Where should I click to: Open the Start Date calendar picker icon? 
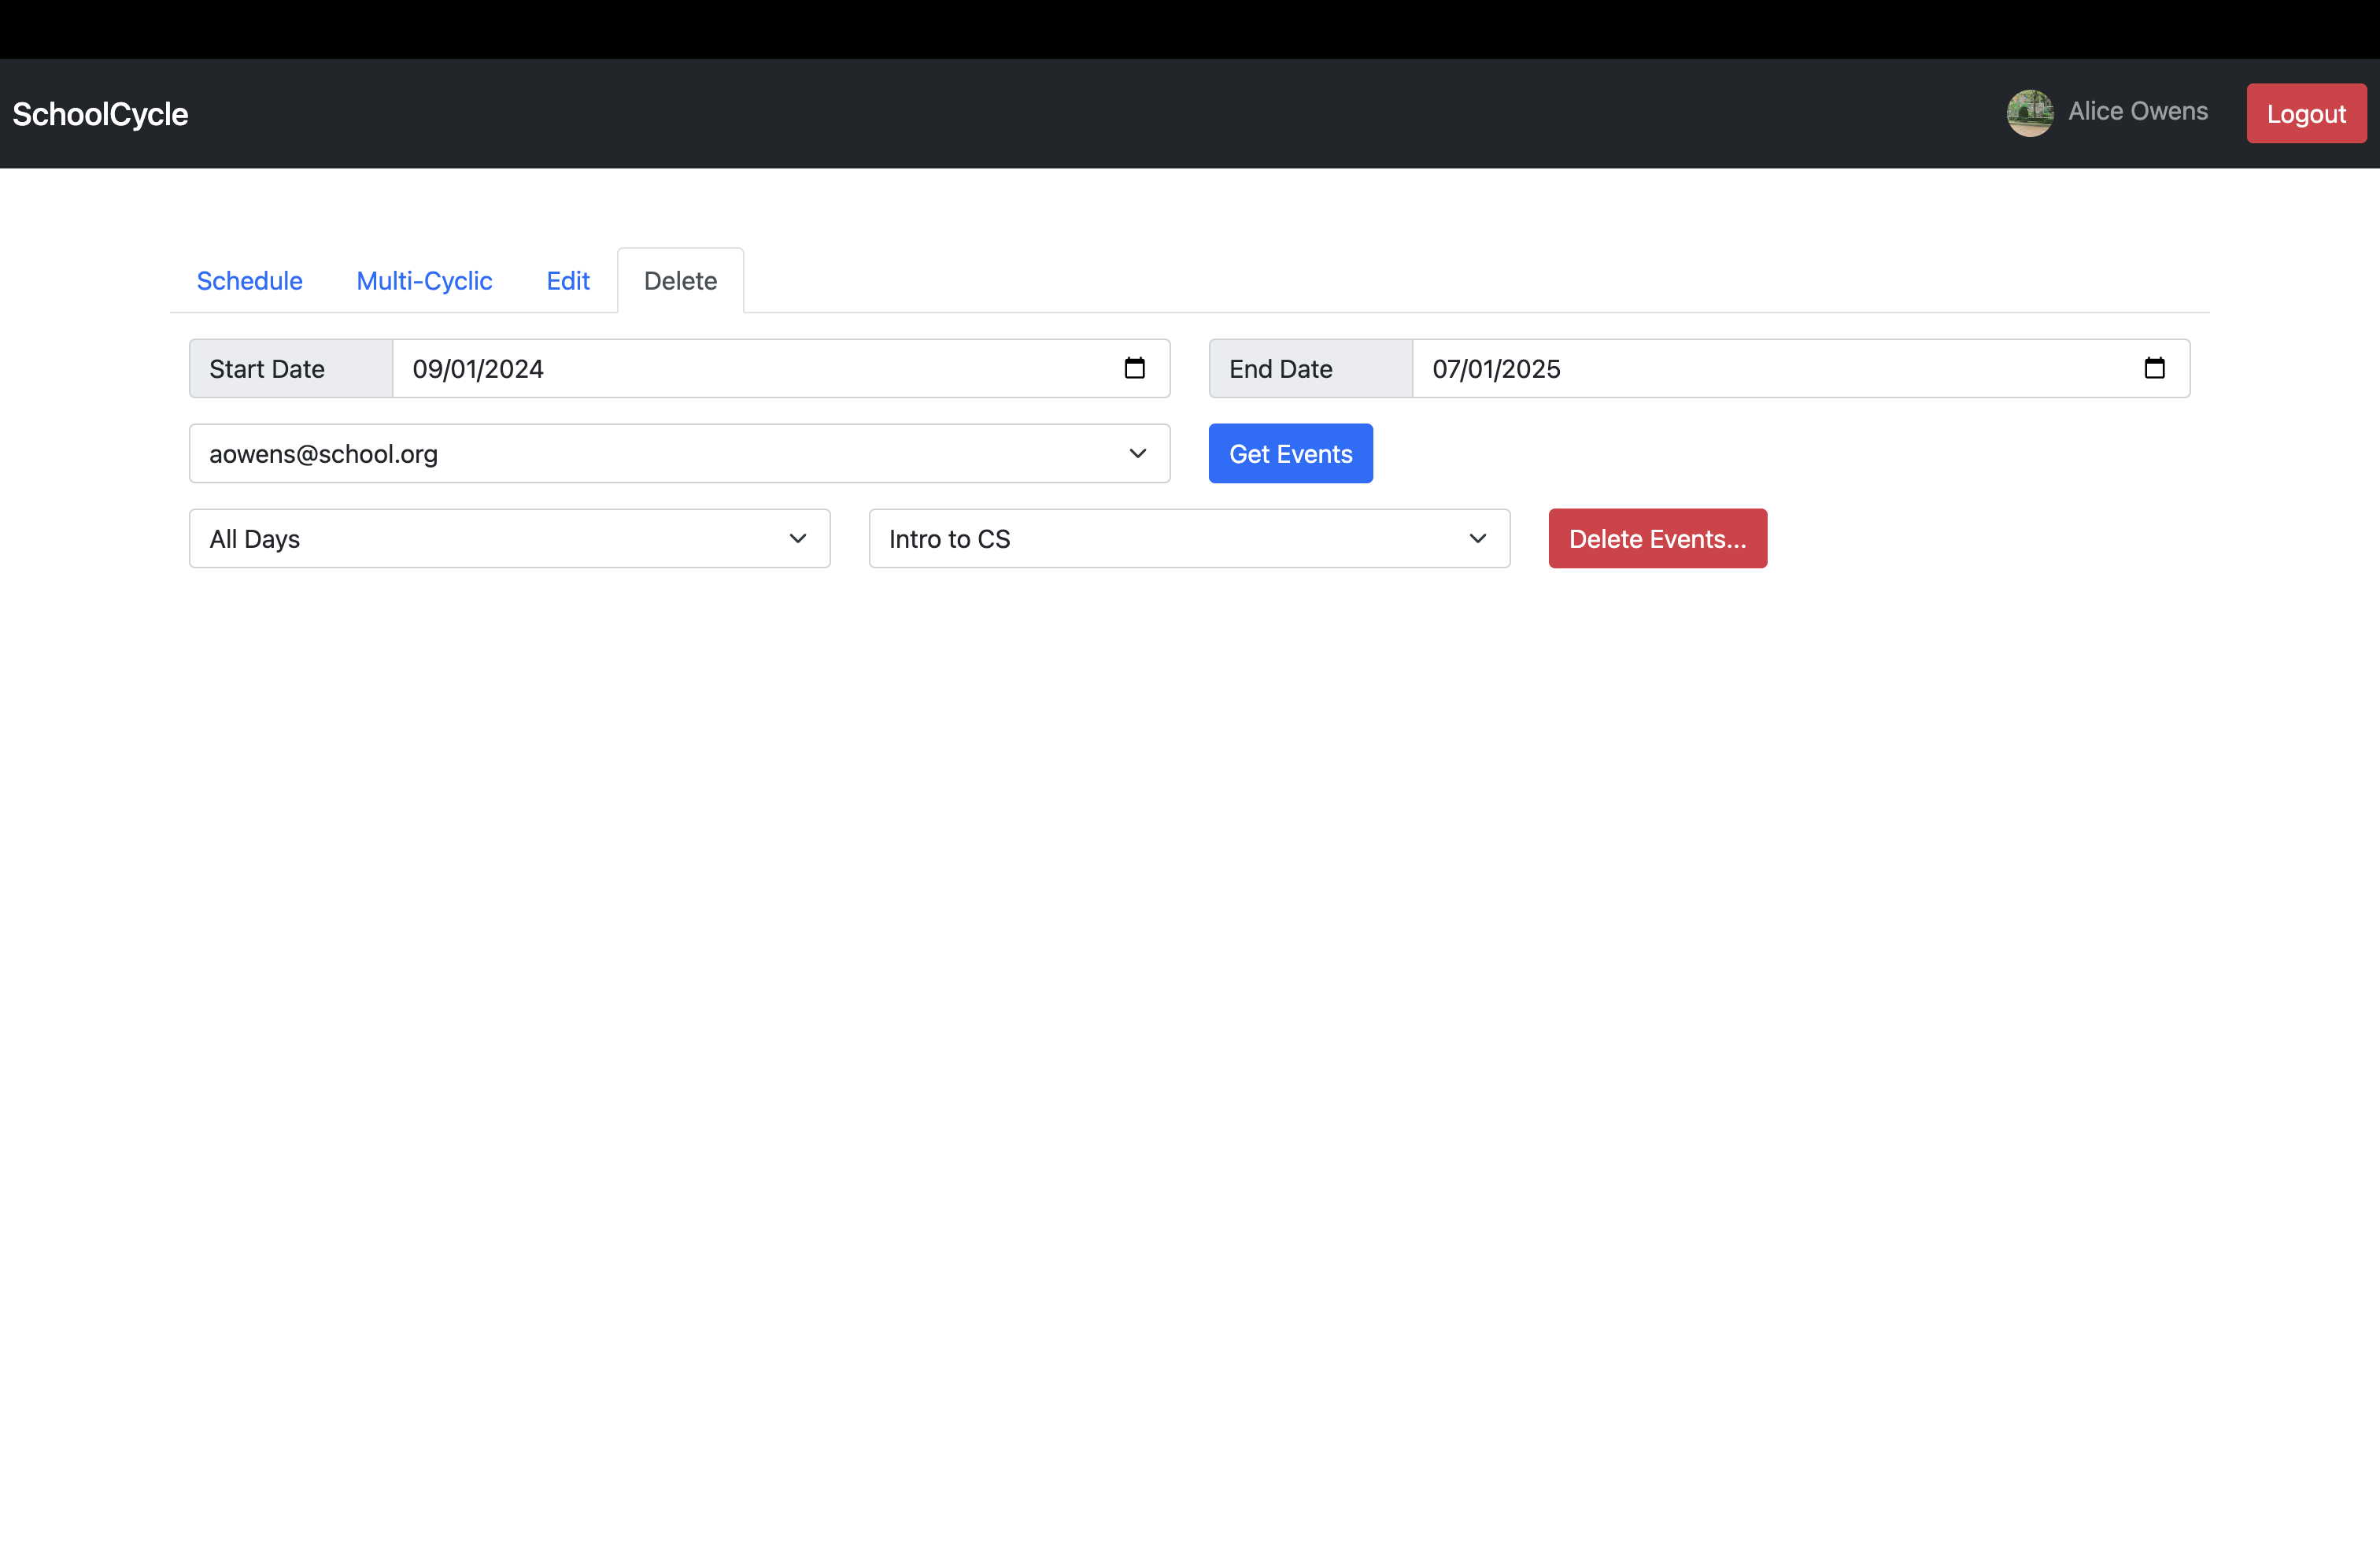point(1135,368)
